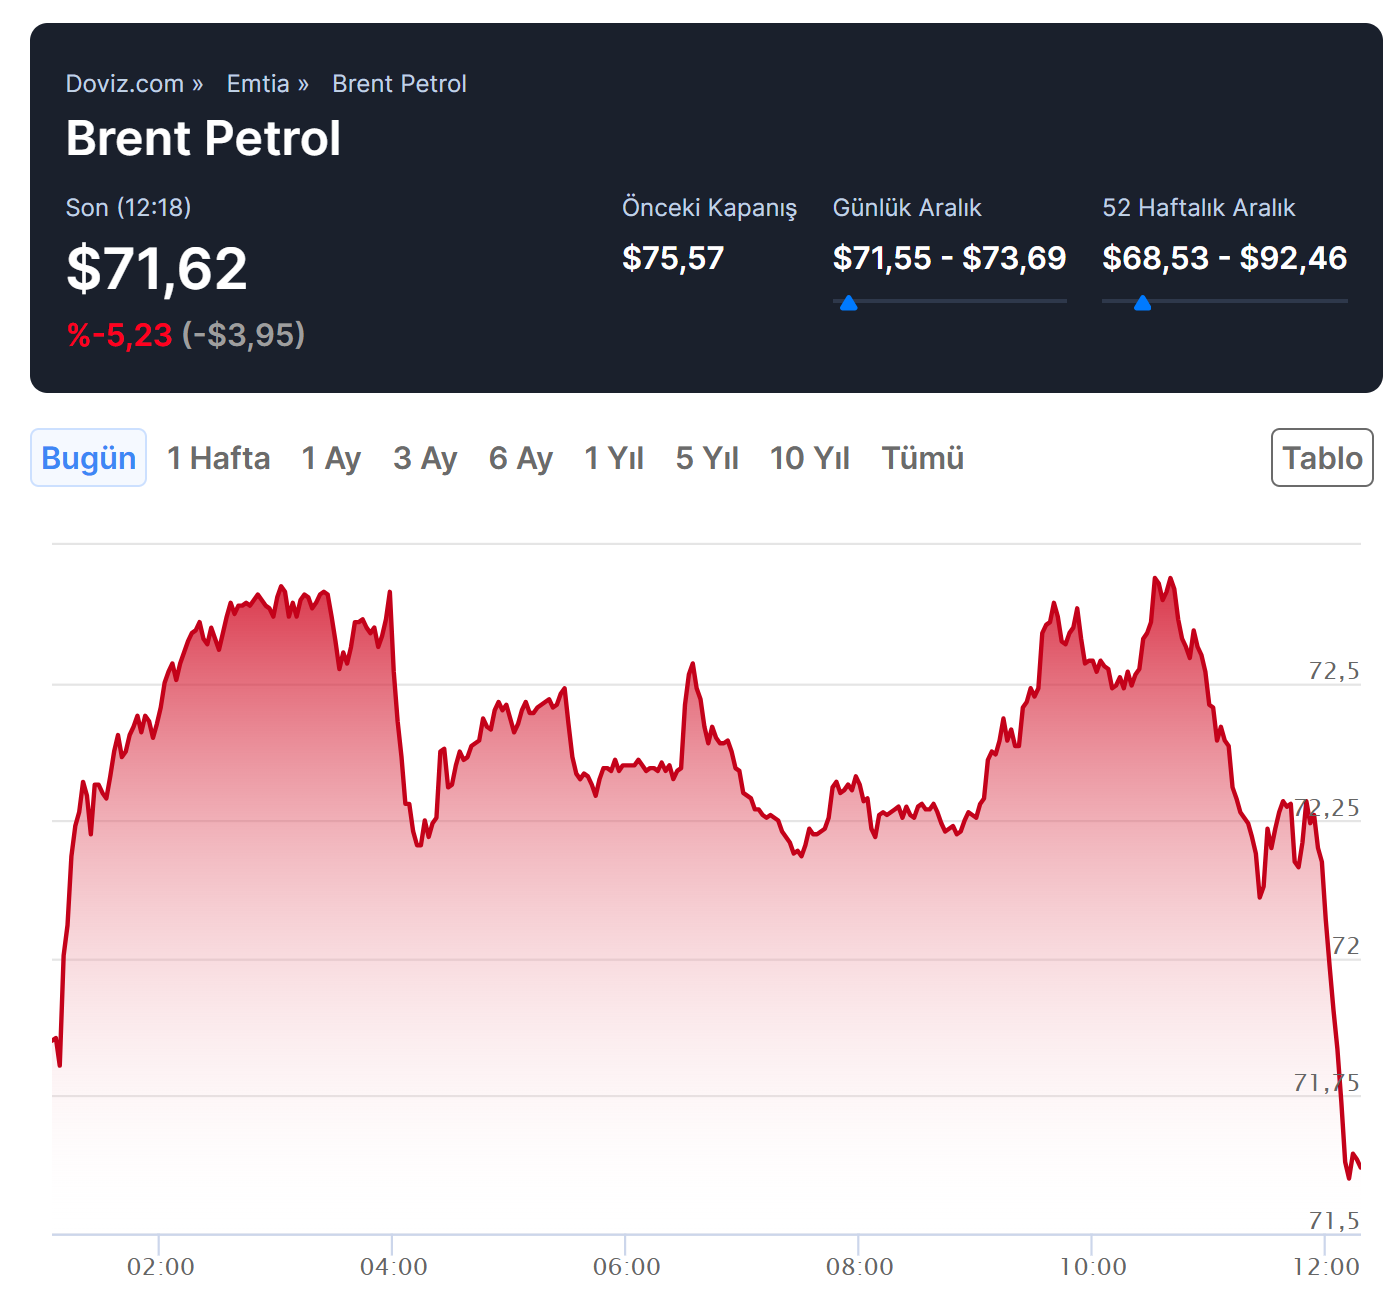1388x1306 pixels.
Task: Switch chart to 6 Ay
Action: pos(520,458)
